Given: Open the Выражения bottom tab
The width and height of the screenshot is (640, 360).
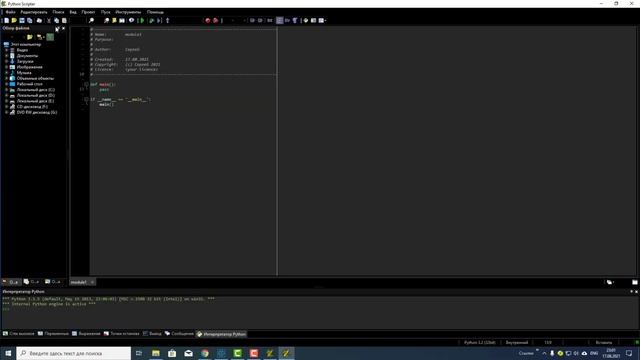Looking at the screenshot, I should coord(86,334).
